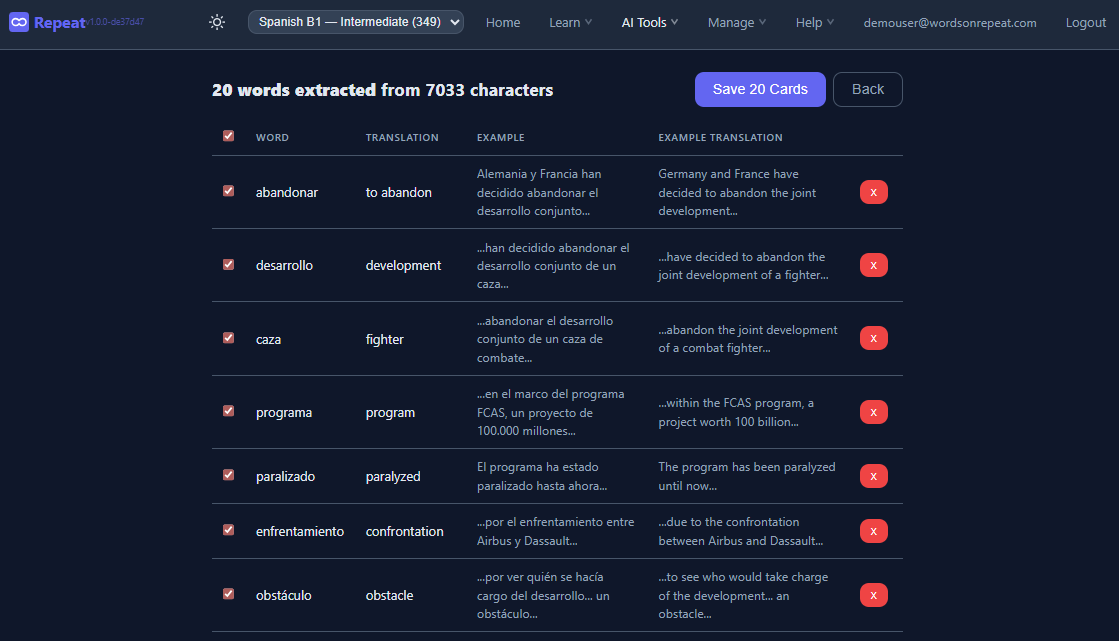This screenshot has height=641, width=1119.
Task: Expand the Help menu
Action: [x=814, y=23]
